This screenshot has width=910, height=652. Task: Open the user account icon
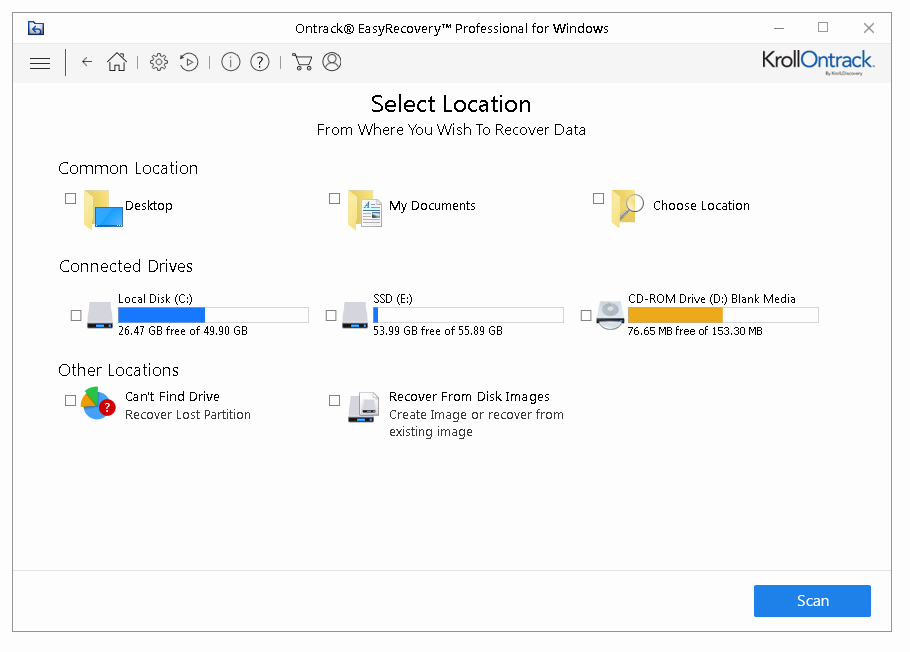click(332, 62)
